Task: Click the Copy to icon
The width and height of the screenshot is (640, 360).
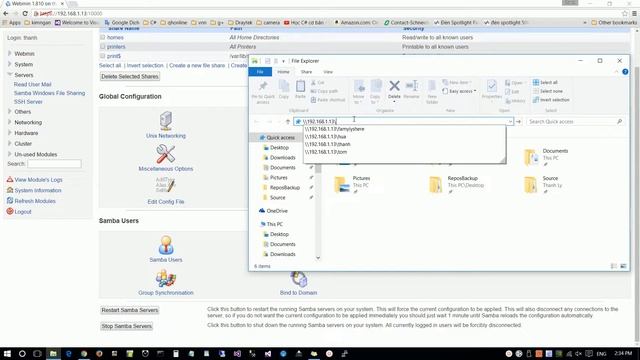Action: point(376,86)
